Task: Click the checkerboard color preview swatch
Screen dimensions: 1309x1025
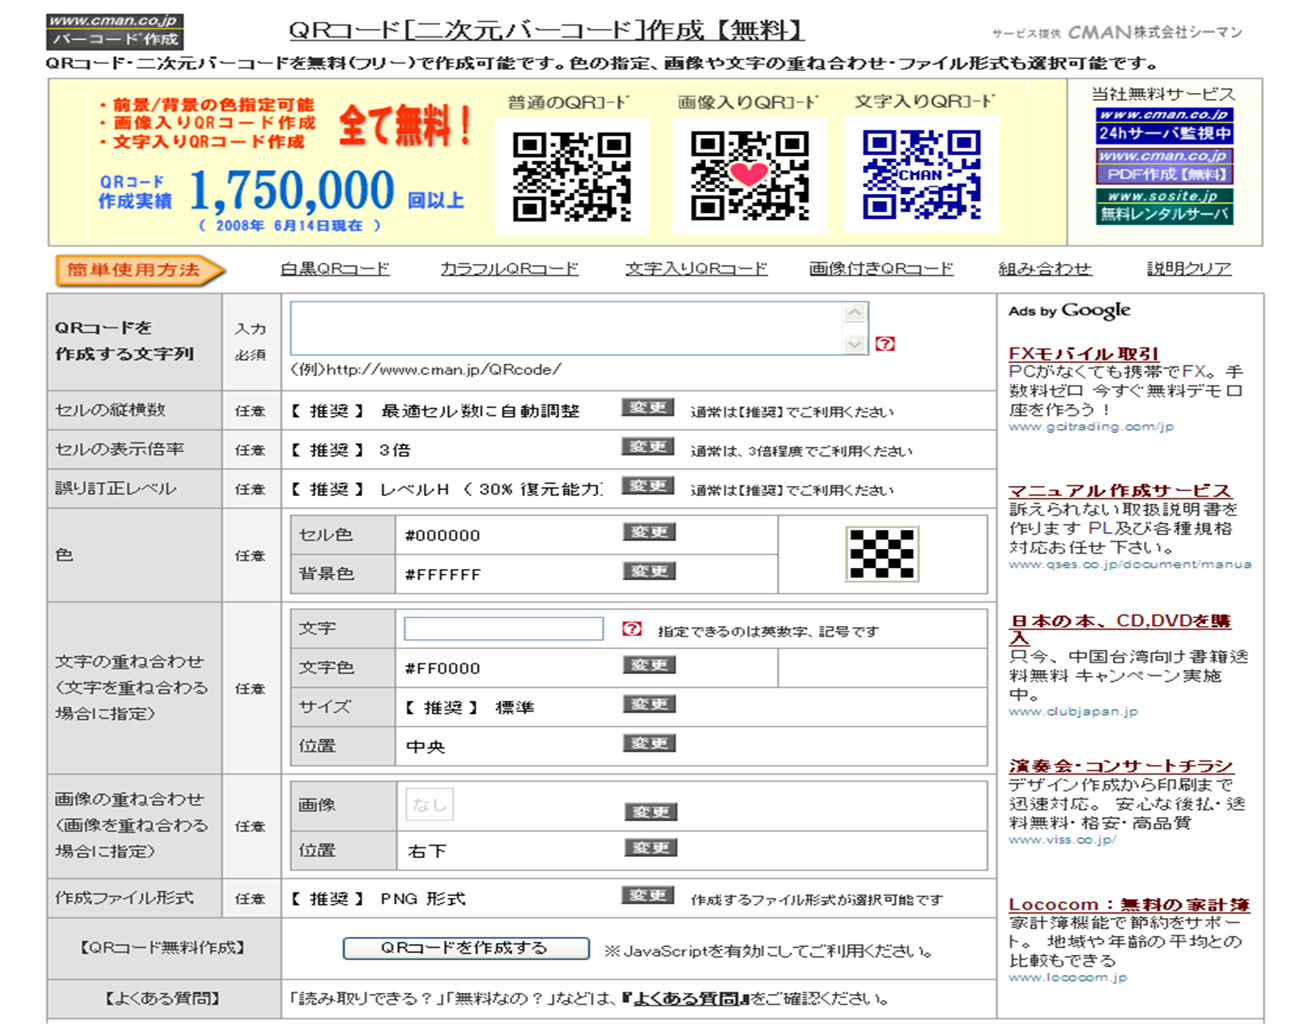Action: (881, 554)
